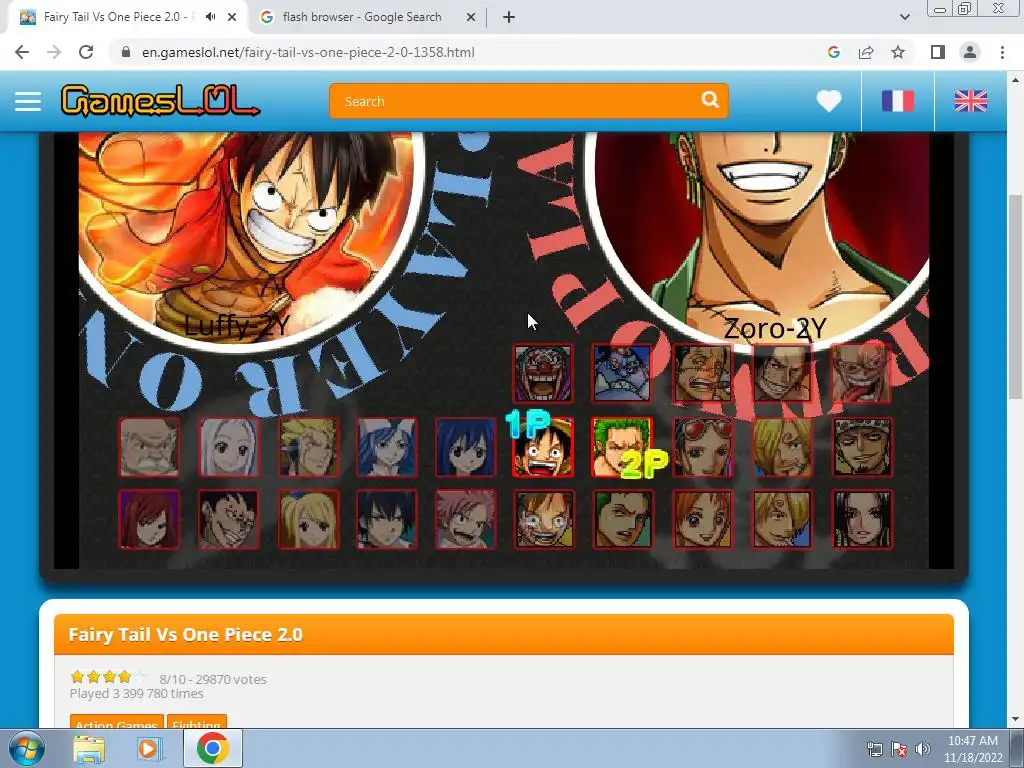Click the share page icon
The image size is (1024, 768).
pyautogui.click(x=866, y=52)
